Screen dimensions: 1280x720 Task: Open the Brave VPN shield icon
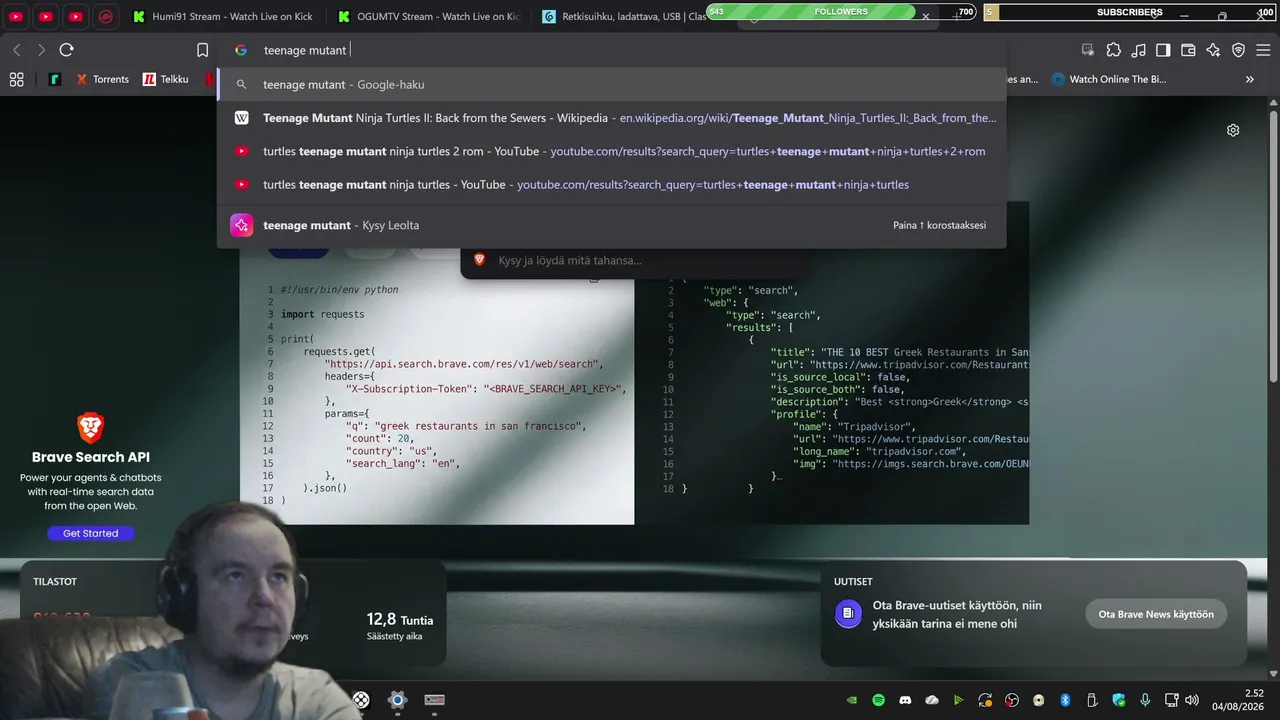pos(1238,50)
